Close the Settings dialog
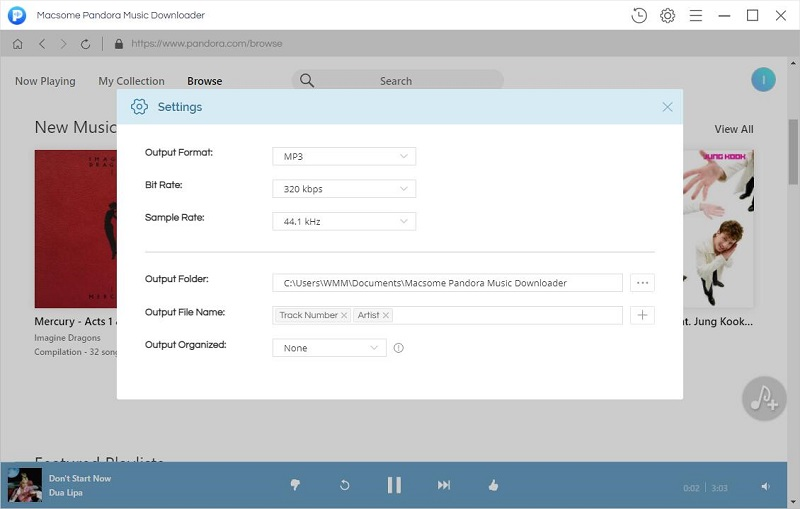The width and height of the screenshot is (800, 509). point(667,107)
